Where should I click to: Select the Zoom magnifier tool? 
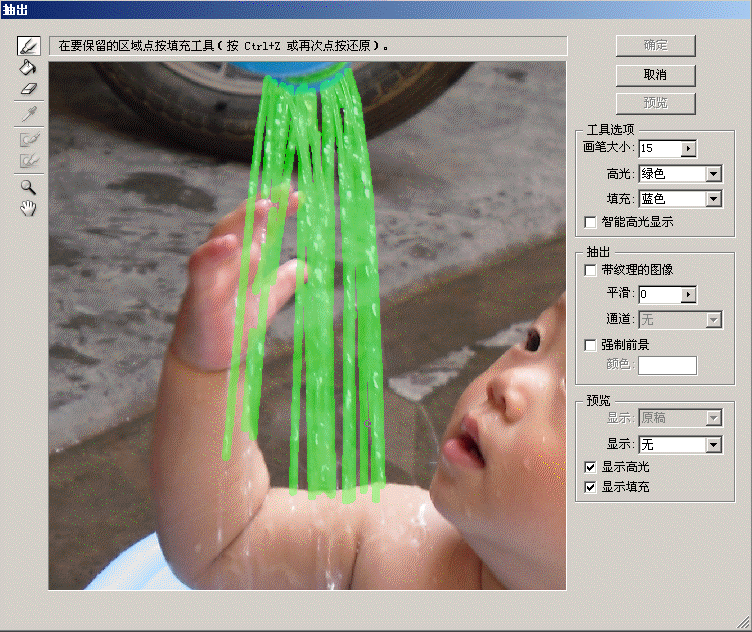[29, 186]
